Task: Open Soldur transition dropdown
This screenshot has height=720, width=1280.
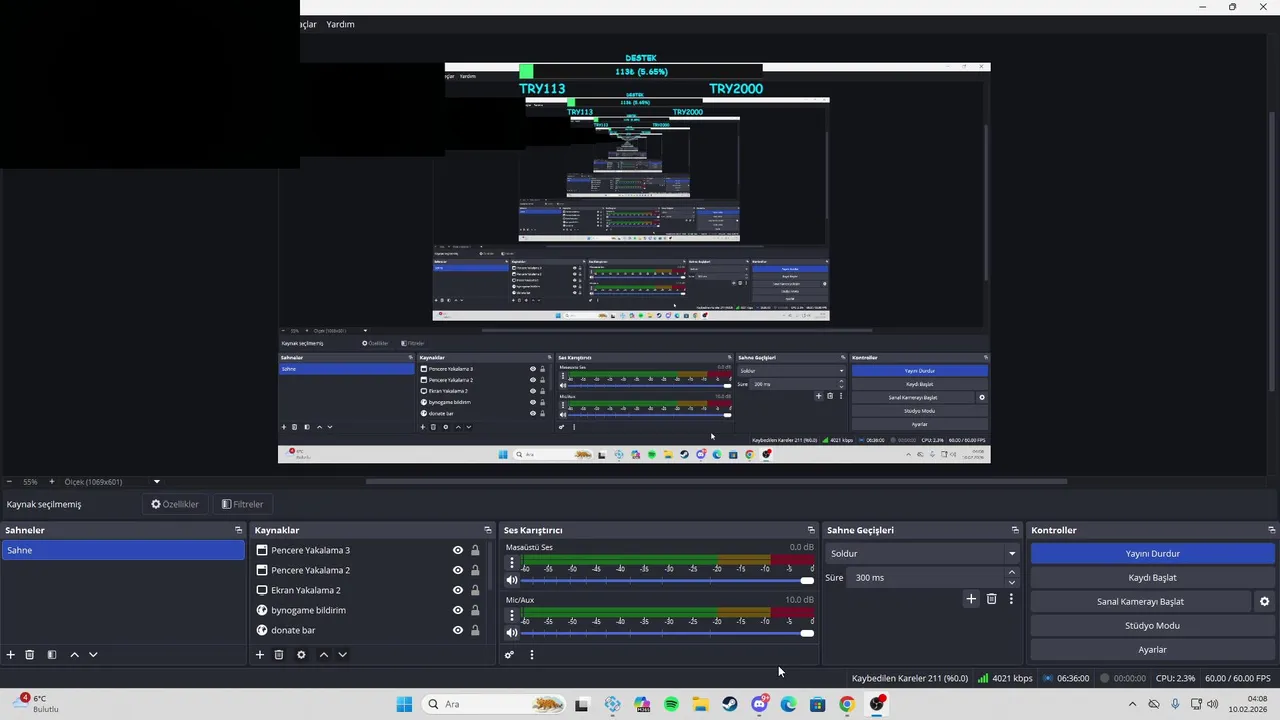Action: click(x=922, y=553)
